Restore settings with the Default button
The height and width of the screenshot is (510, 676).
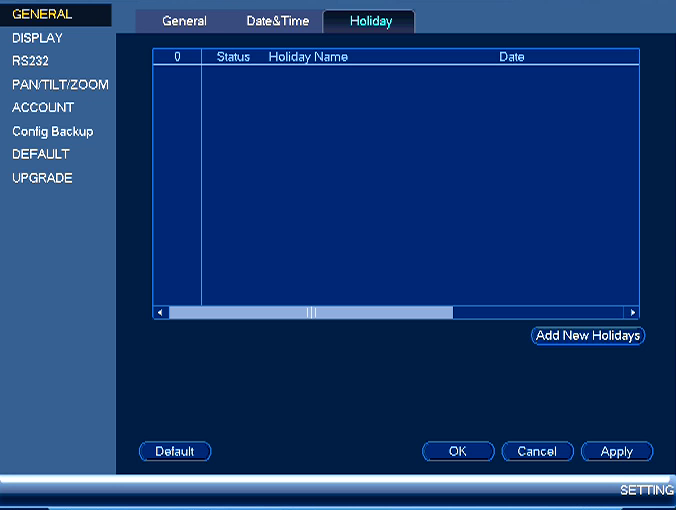point(175,451)
